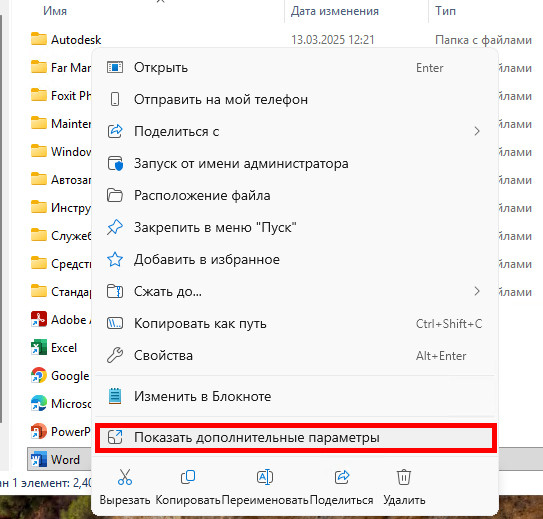This screenshot has width=543, height=519.
Task: Select the Foxit folder row
Action: (x=61, y=96)
